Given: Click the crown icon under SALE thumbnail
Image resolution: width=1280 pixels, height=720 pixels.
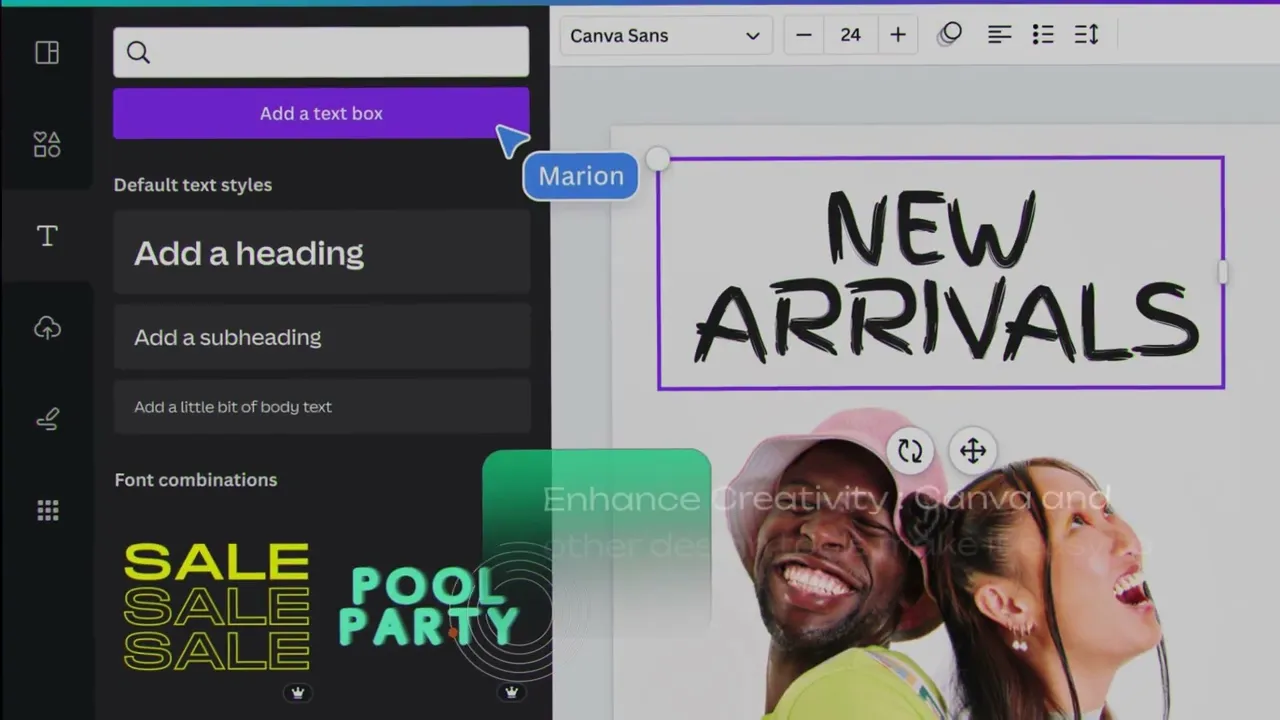Looking at the screenshot, I should 297,692.
